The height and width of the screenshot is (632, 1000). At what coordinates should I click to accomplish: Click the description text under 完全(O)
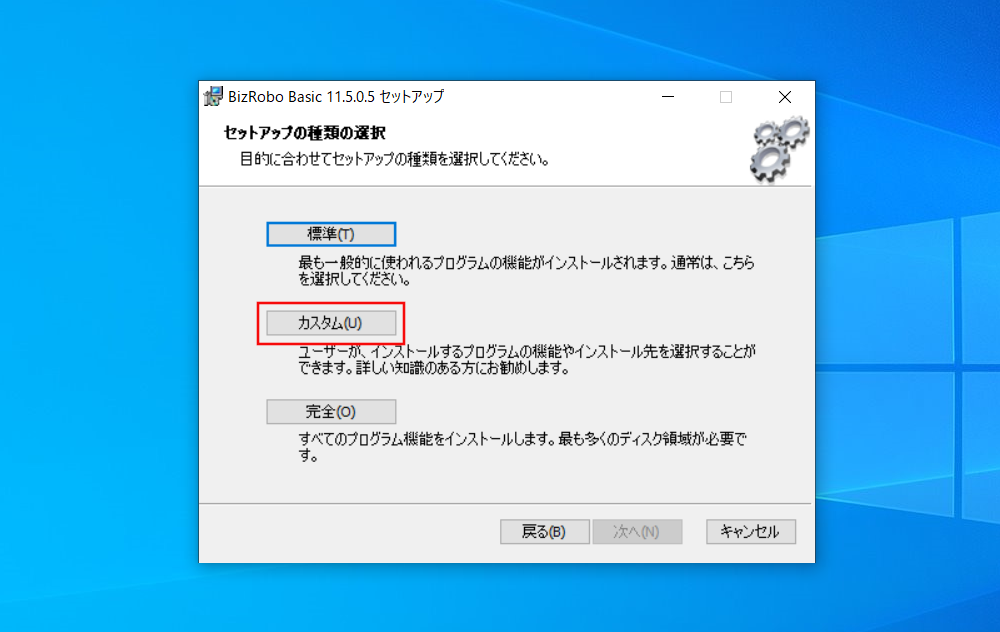pos(522,447)
